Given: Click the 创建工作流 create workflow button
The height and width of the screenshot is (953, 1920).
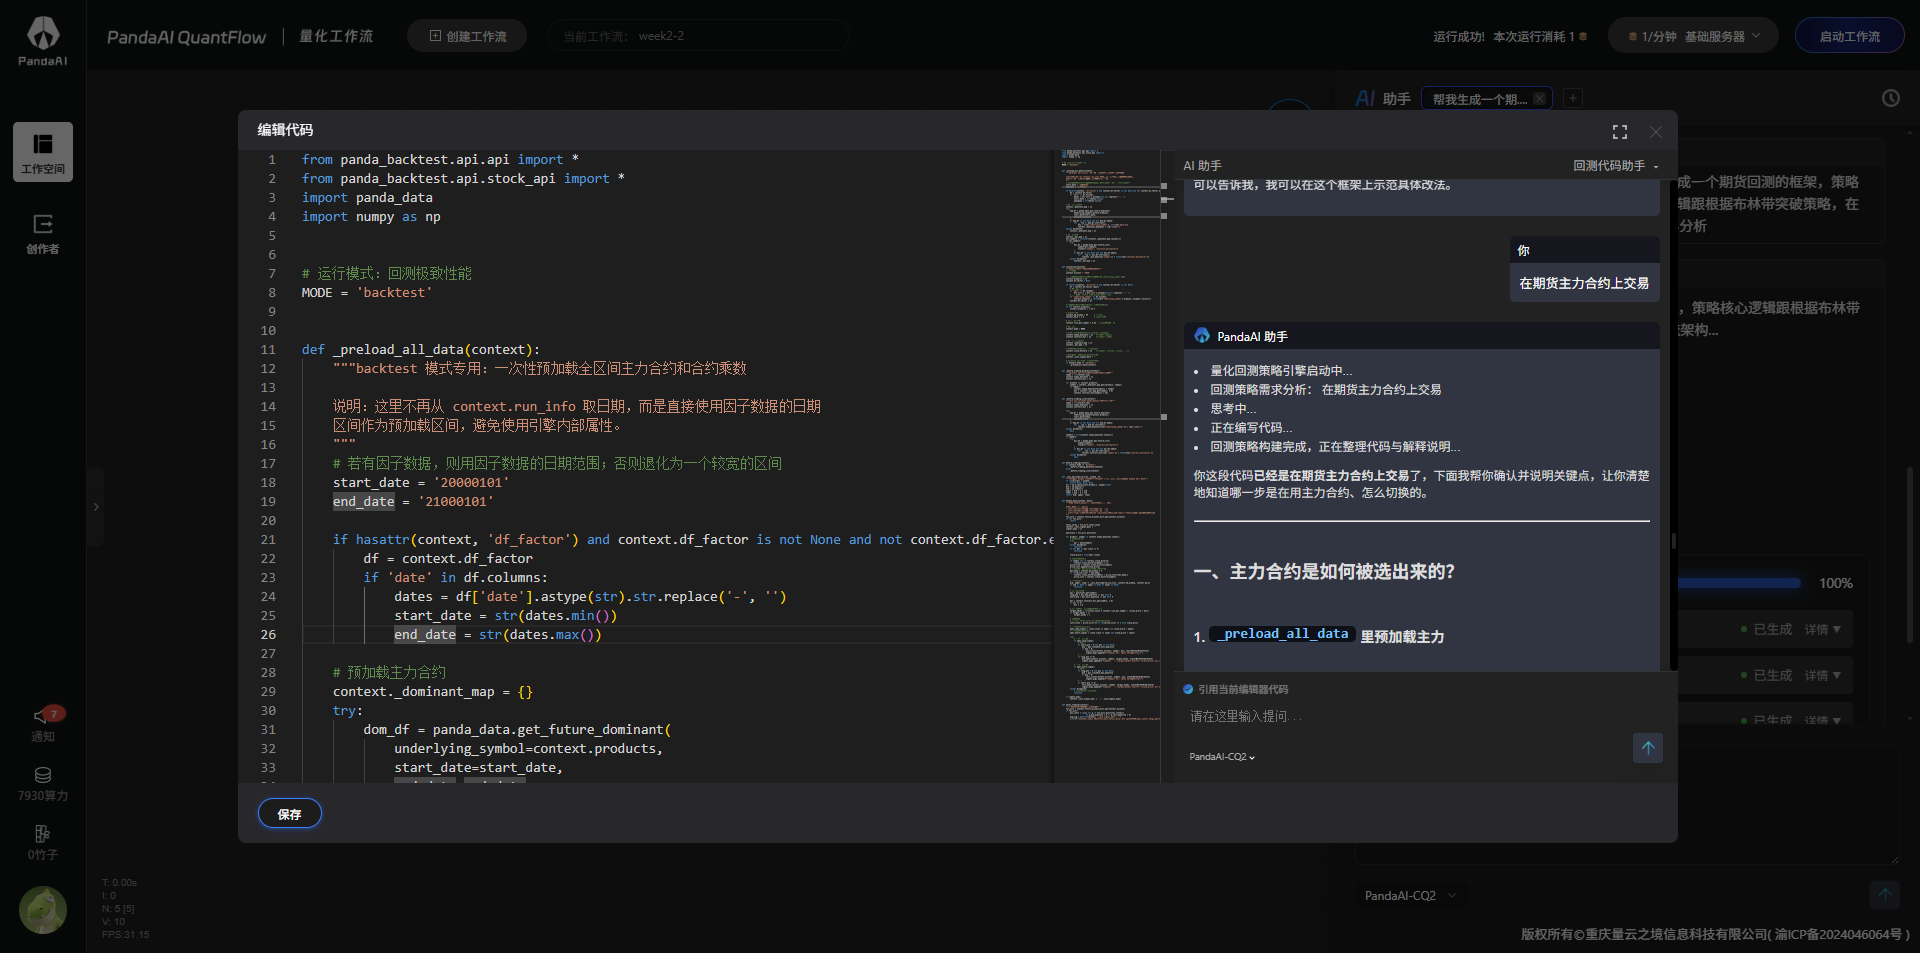Looking at the screenshot, I should click(x=467, y=36).
